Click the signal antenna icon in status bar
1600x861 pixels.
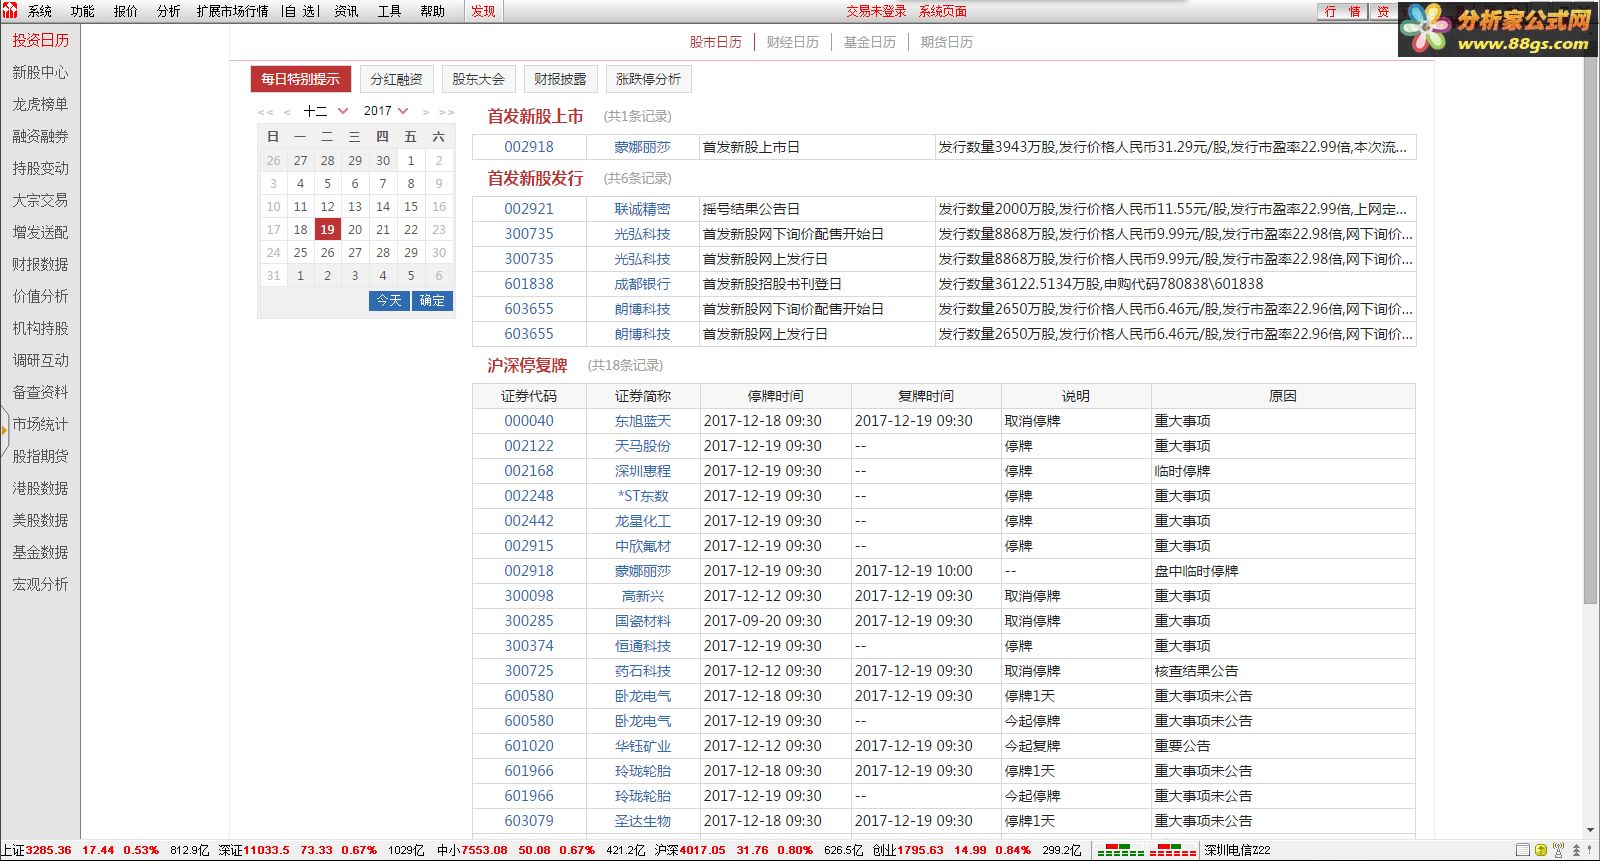click(1558, 850)
